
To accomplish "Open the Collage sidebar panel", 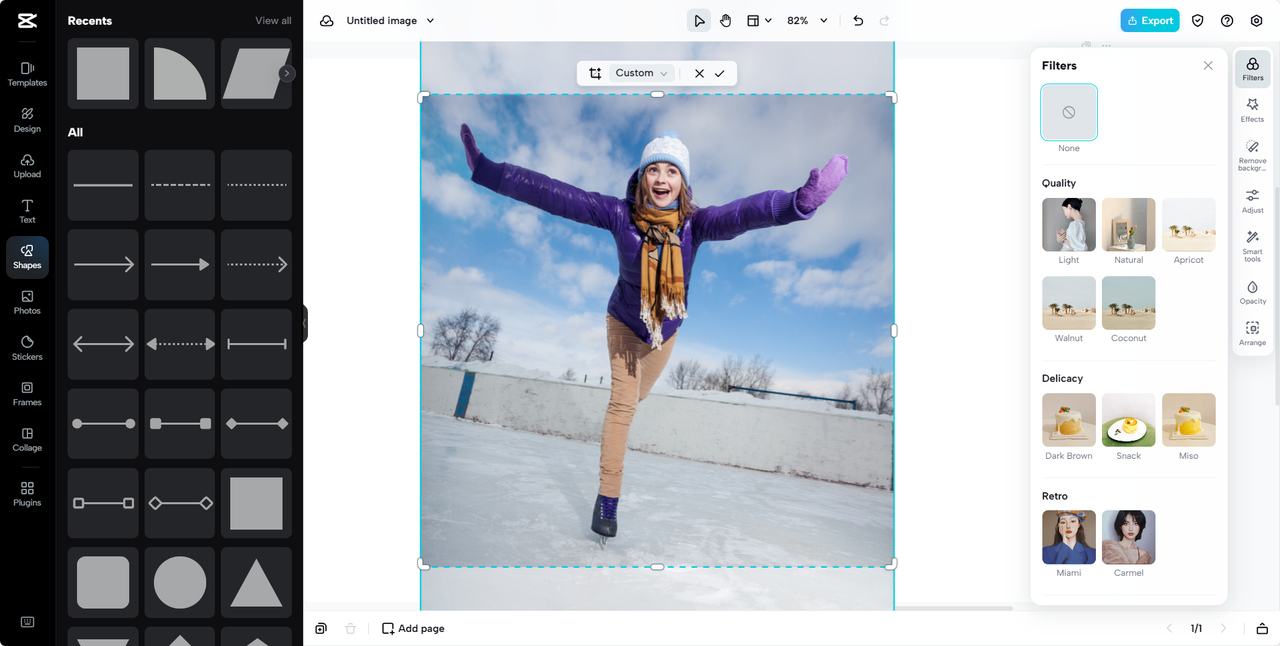I will click(x=27, y=440).
